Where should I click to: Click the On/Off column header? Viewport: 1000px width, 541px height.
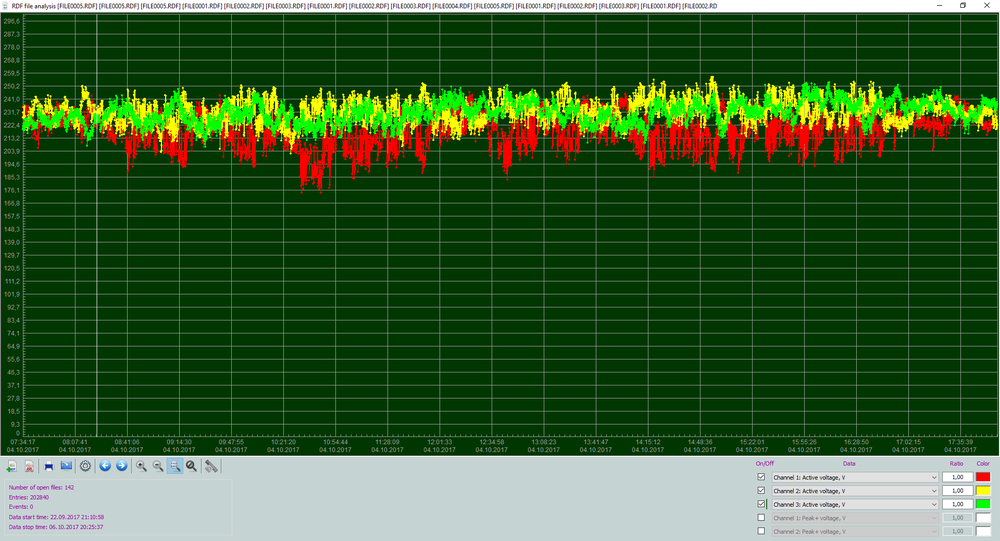click(765, 464)
